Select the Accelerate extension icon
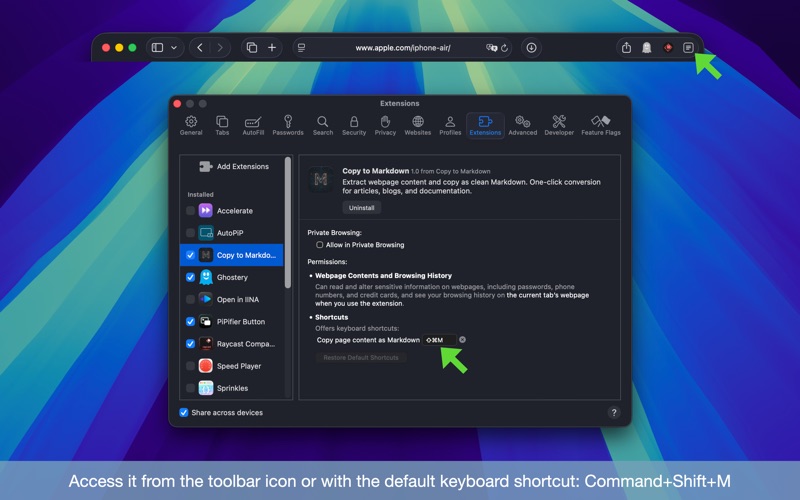The image size is (800, 500). (206, 210)
